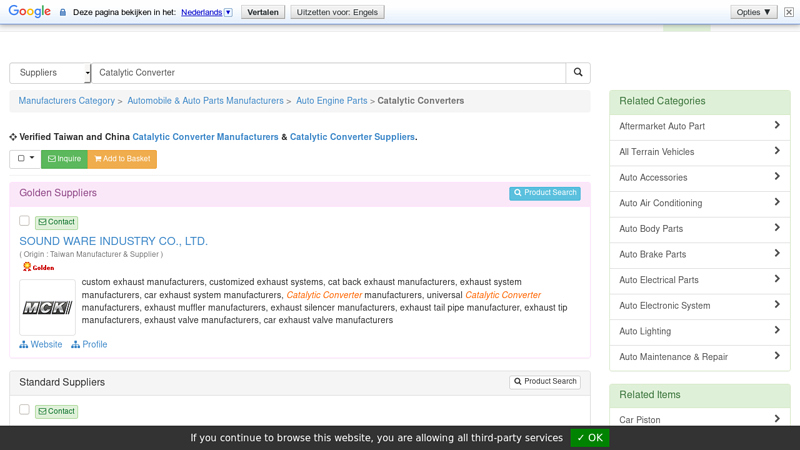Click the green Inquire envelope button

click(64, 159)
